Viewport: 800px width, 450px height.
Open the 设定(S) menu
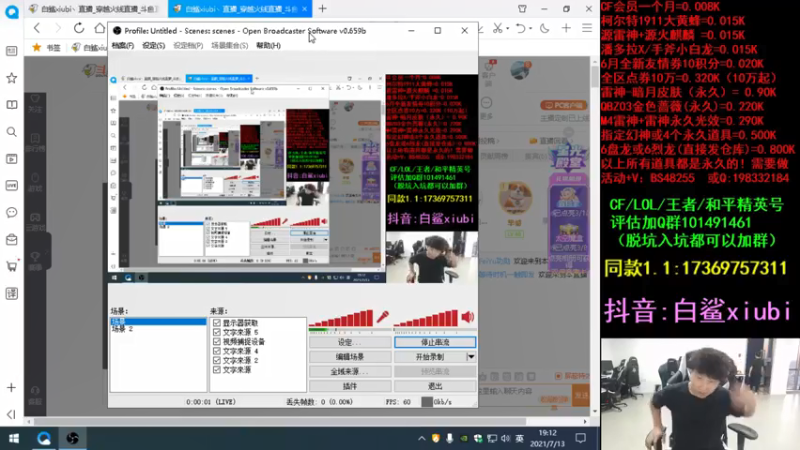pos(153,45)
